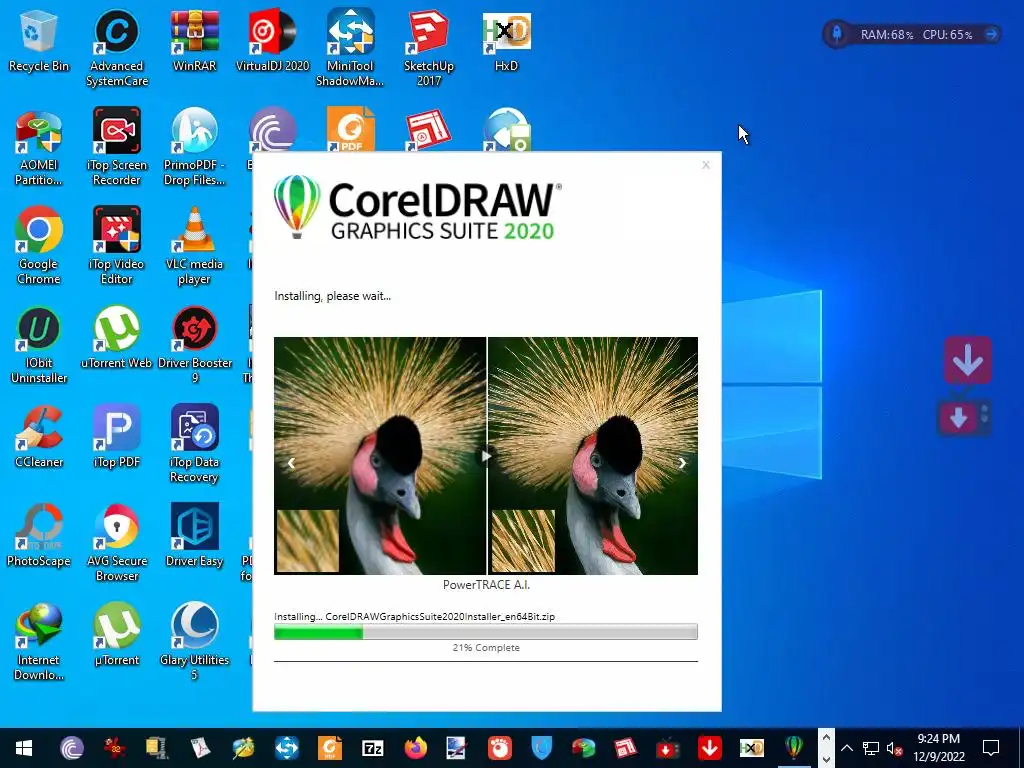Click the small floating download arrow icon
Image resolution: width=1024 pixels, height=768 pixels.
point(958,417)
